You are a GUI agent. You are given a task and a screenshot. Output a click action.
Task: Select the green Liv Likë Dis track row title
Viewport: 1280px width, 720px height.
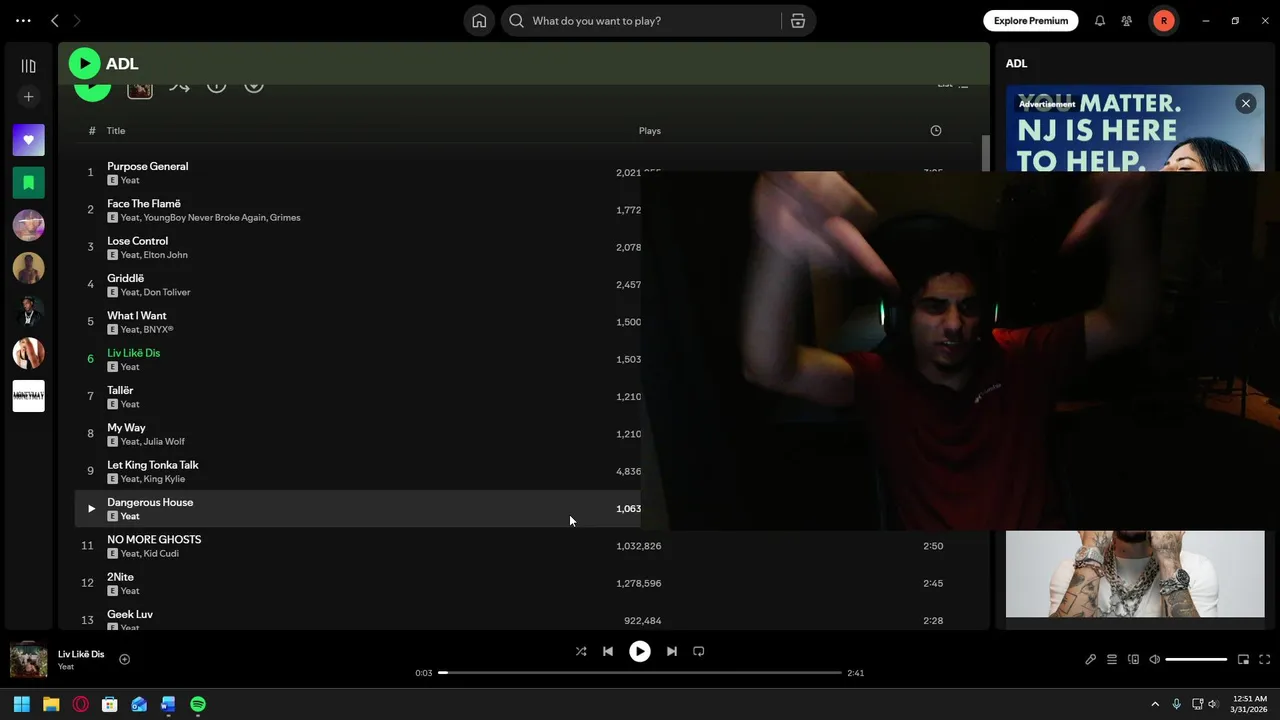[x=133, y=353]
